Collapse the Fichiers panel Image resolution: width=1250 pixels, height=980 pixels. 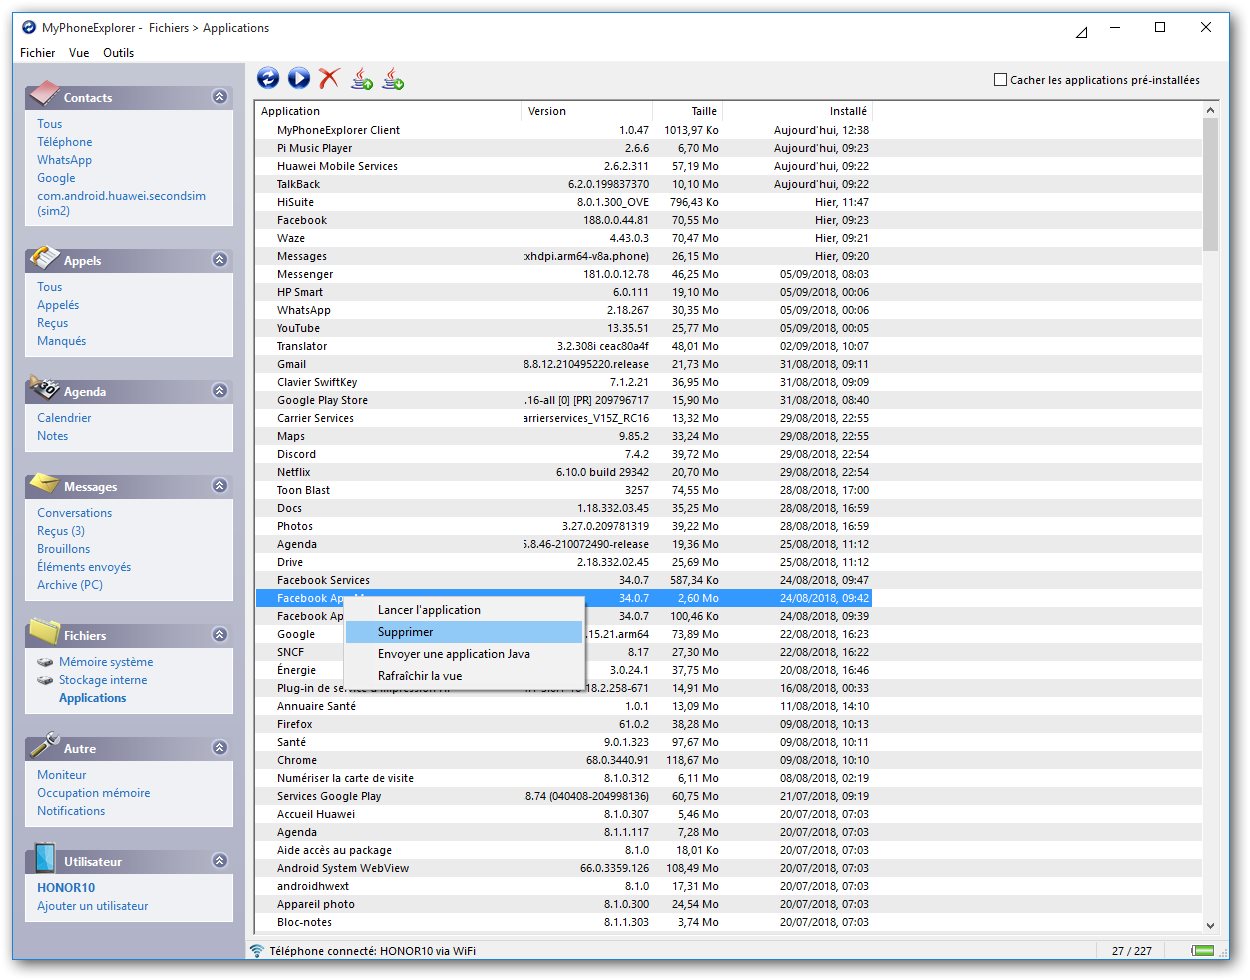[x=219, y=635]
